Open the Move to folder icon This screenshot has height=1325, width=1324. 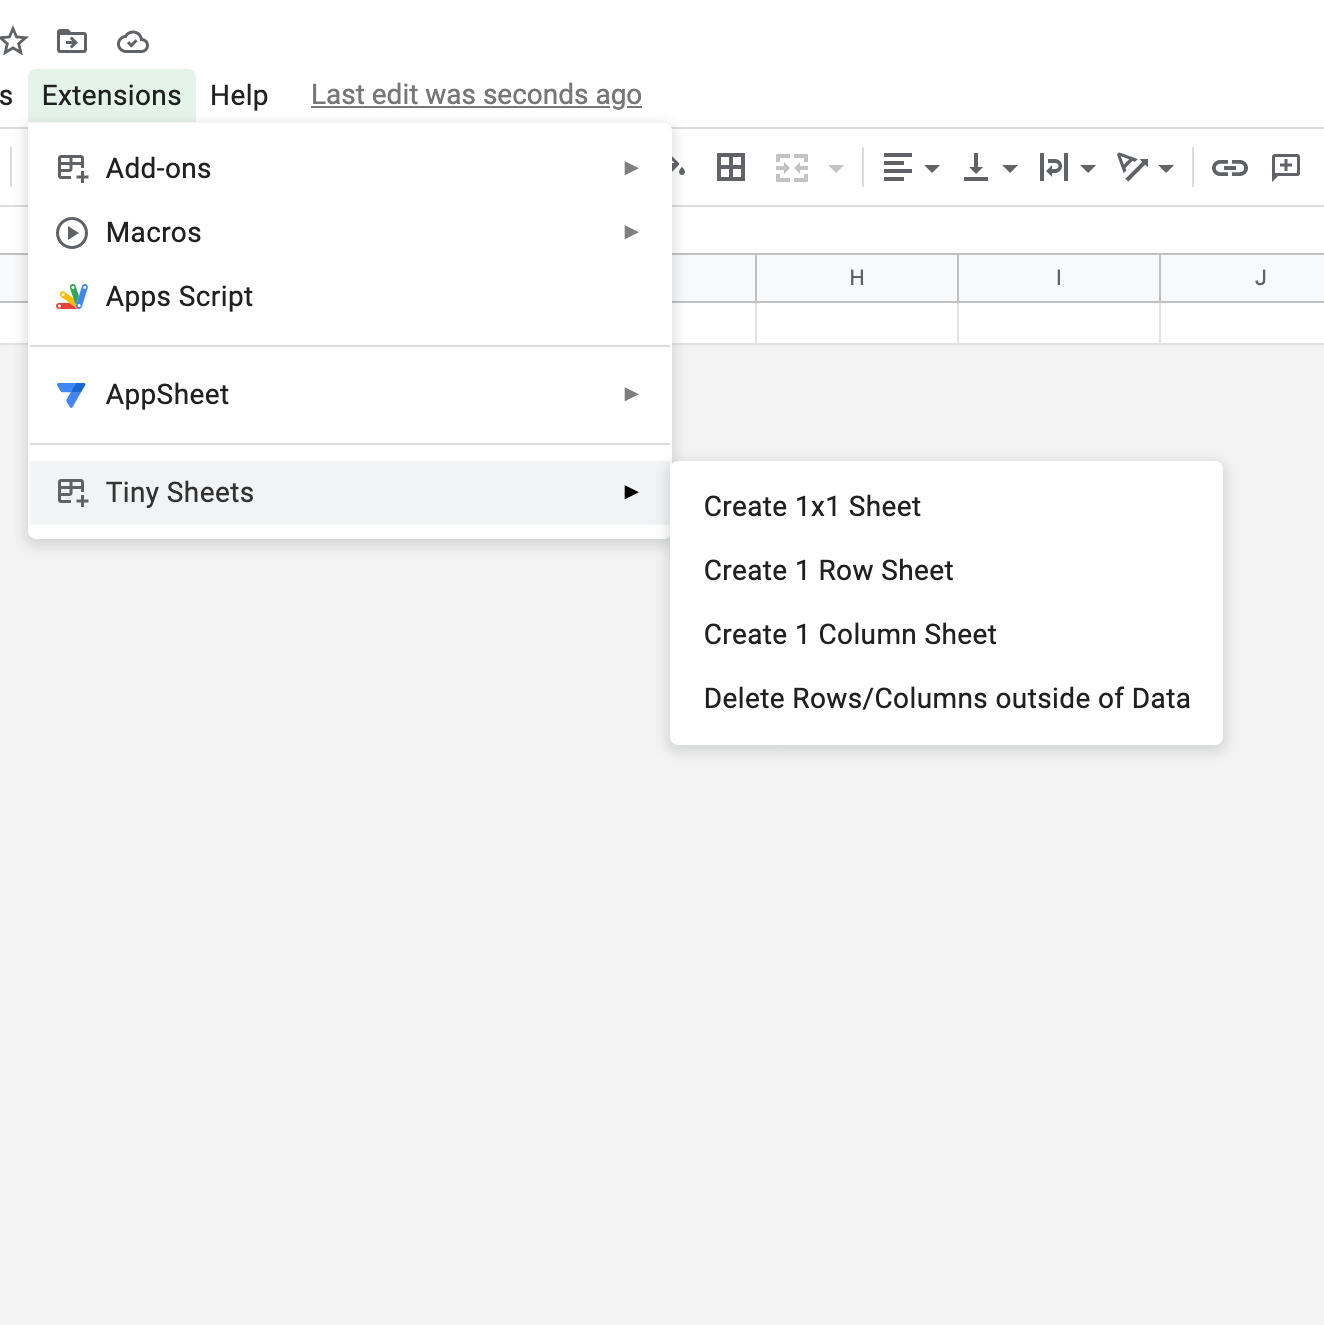[70, 41]
